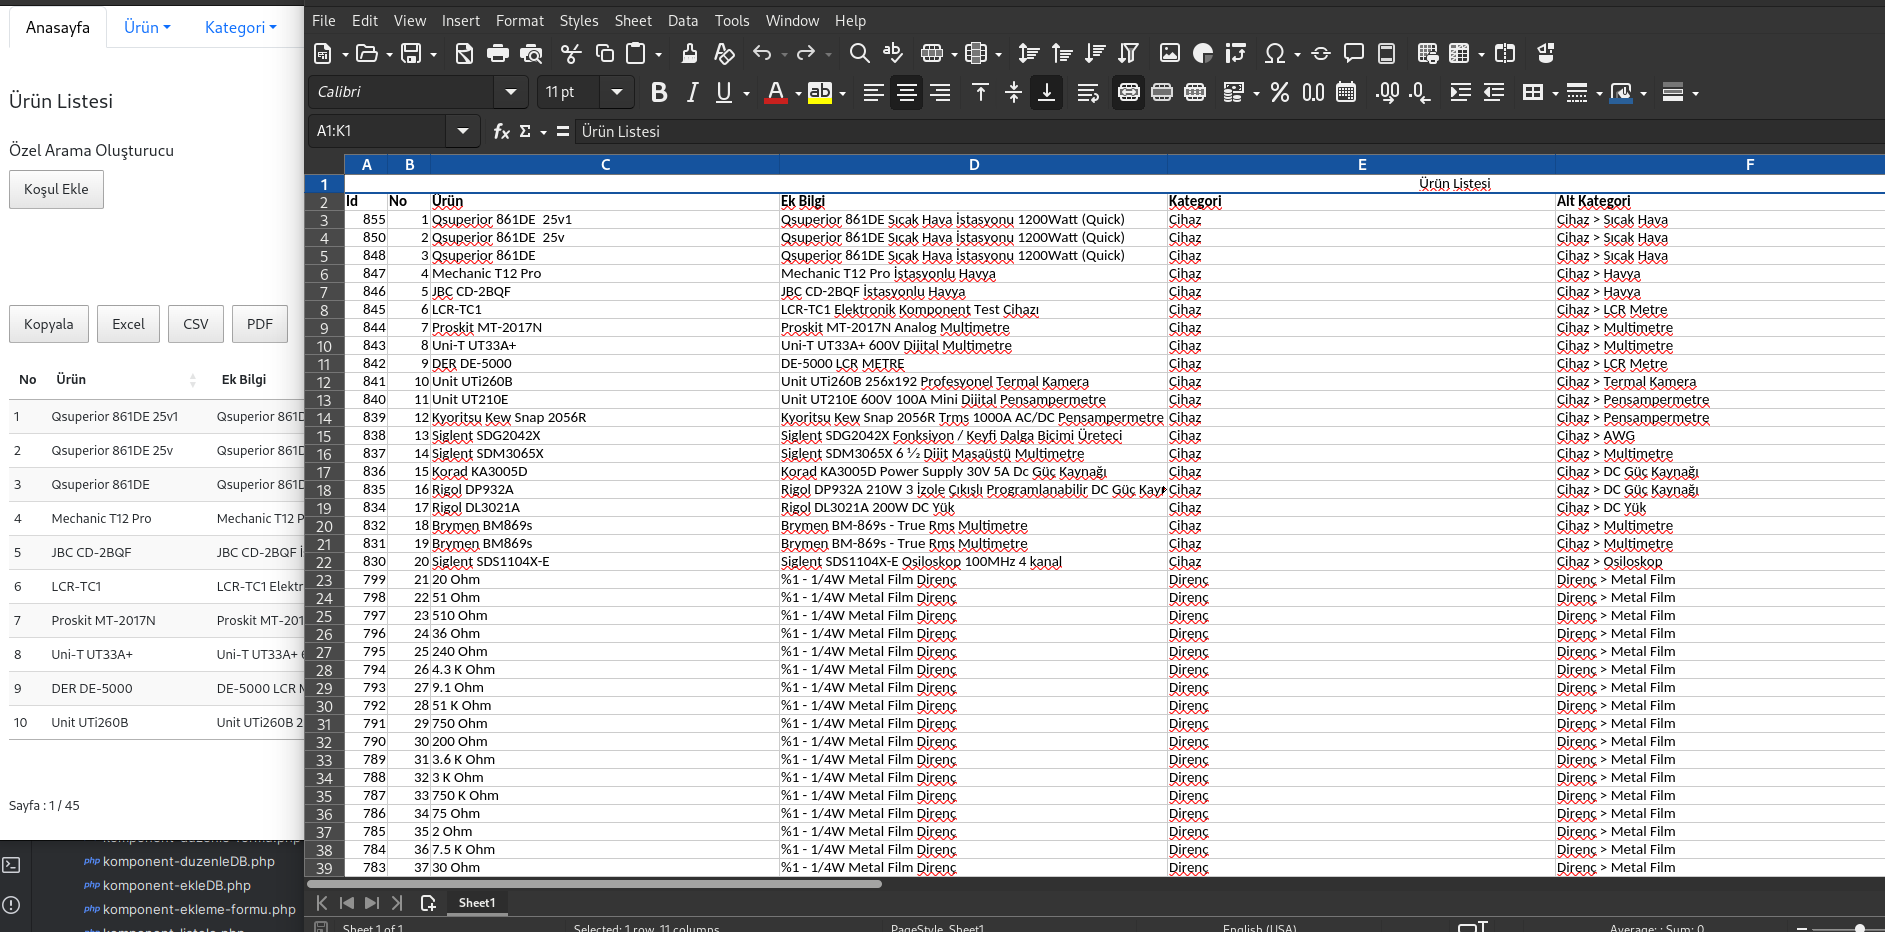
Task: Open terminal panel icon in editor
Action: tap(11, 865)
